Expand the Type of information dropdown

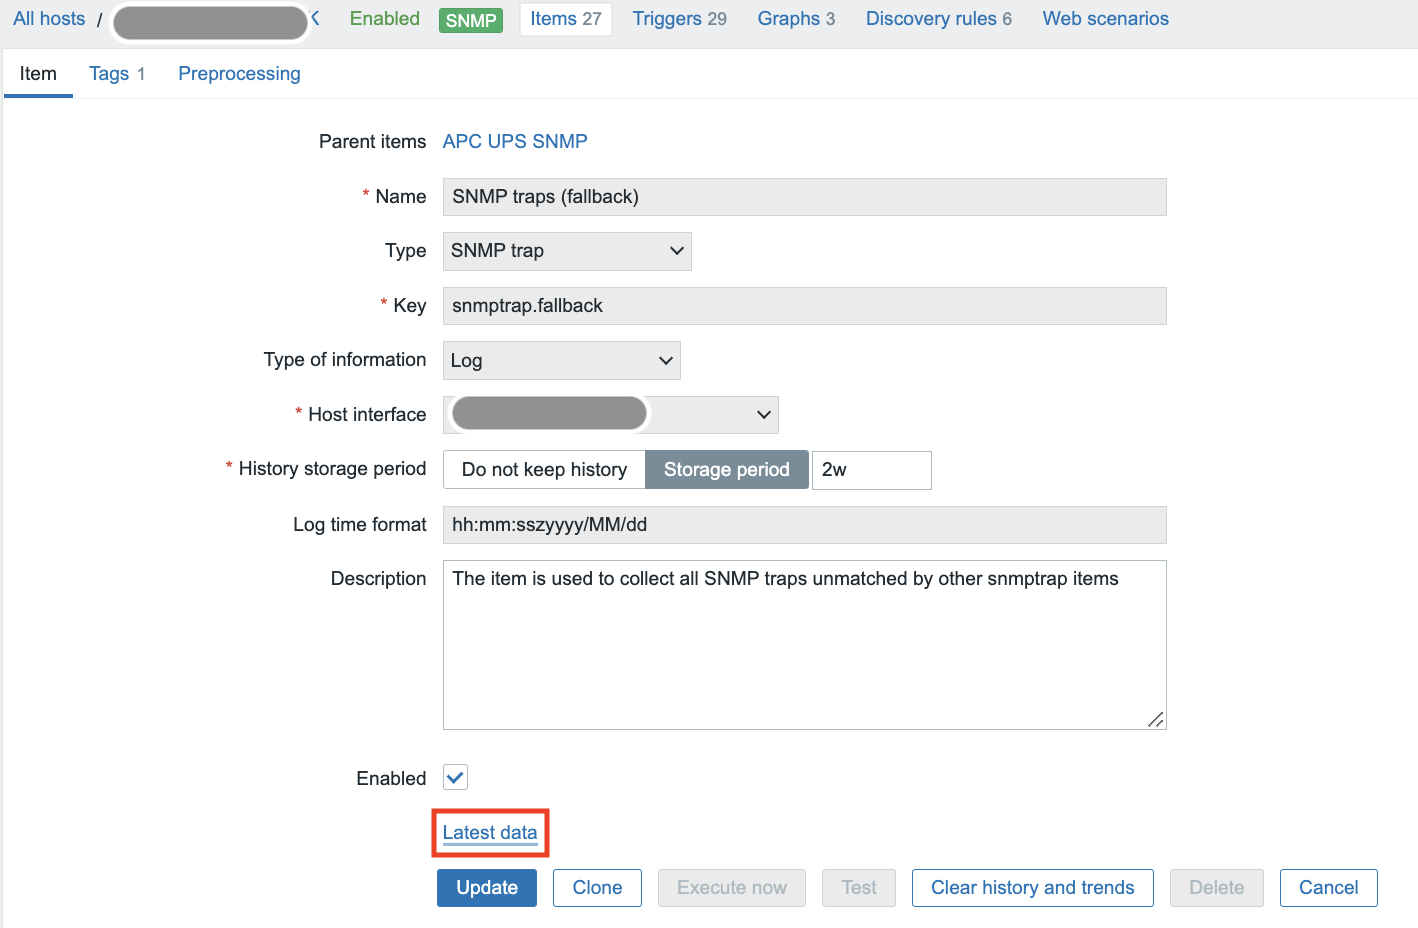(x=561, y=361)
